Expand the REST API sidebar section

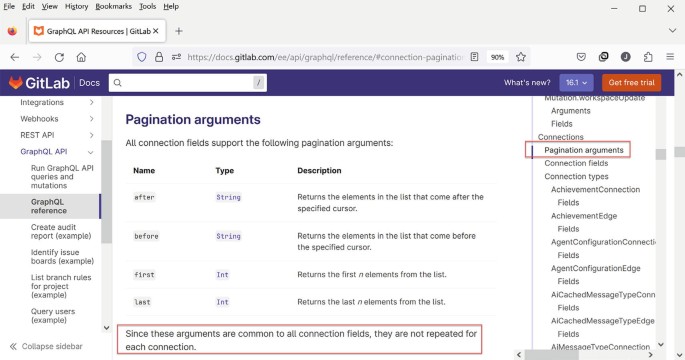click(x=91, y=135)
